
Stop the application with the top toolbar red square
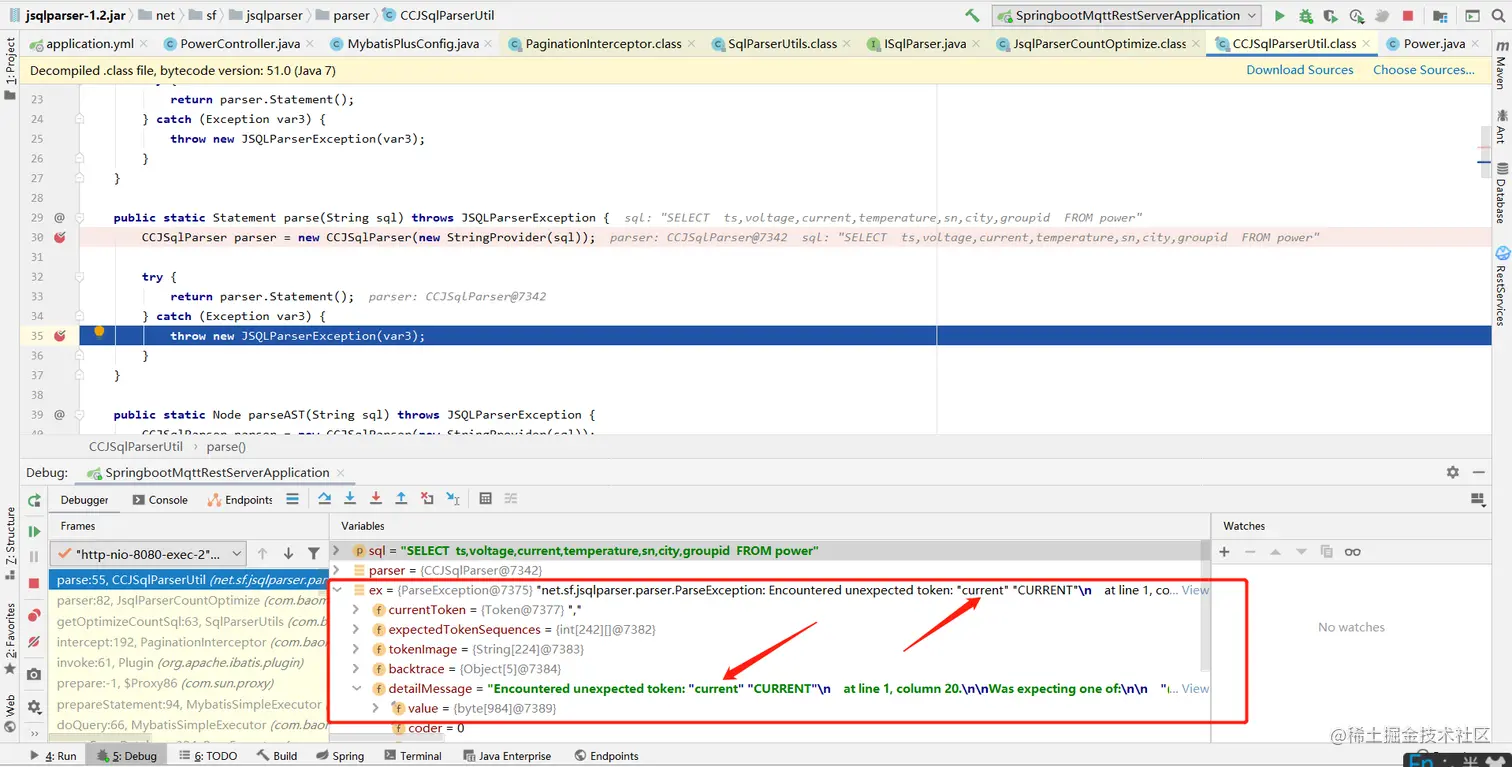coord(1408,15)
